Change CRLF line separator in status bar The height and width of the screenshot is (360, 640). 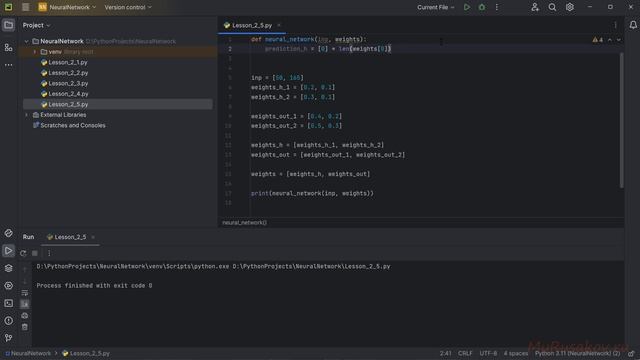click(465, 353)
